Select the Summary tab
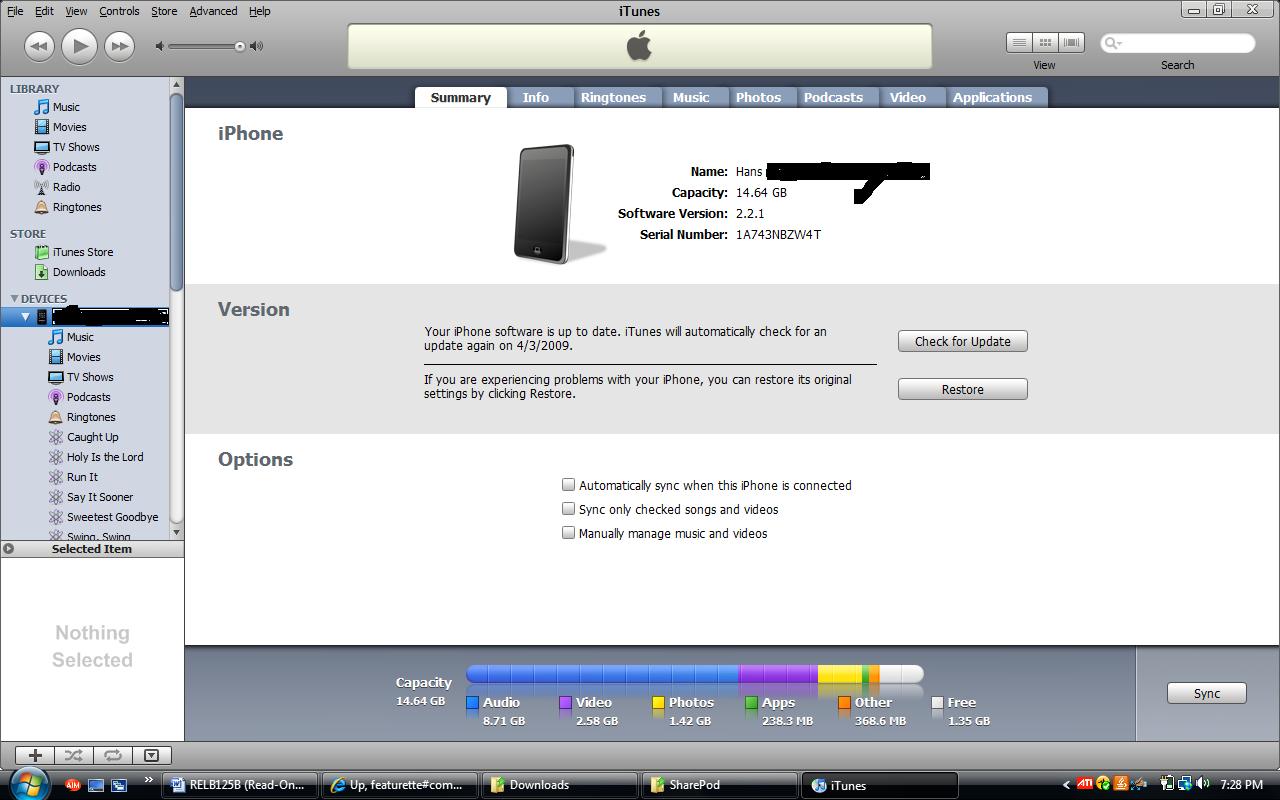The image size is (1280, 800). tap(460, 97)
